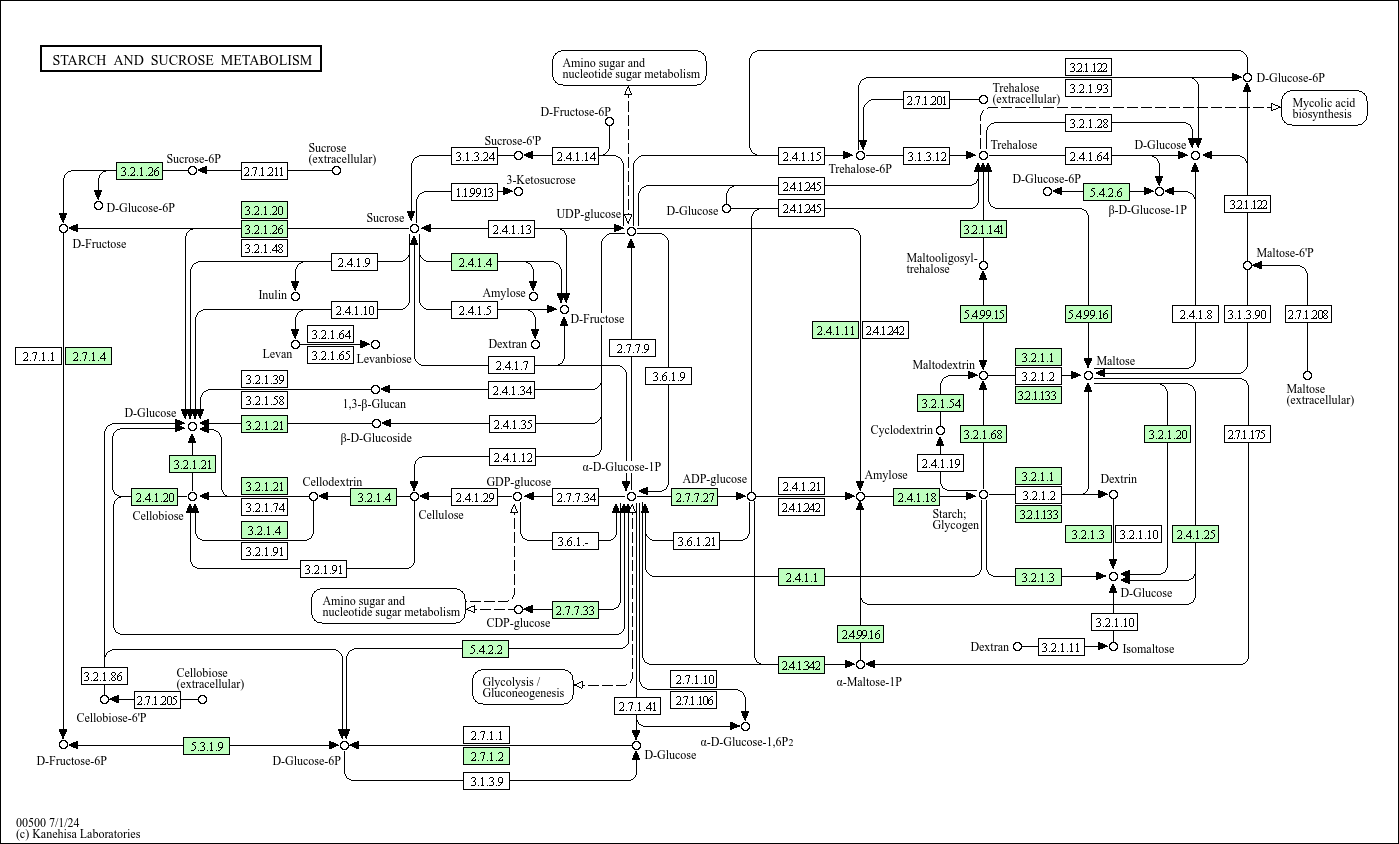Open the 2.7.1.211 enzyme box
The height and width of the screenshot is (844, 1399).
(x=264, y=171)
